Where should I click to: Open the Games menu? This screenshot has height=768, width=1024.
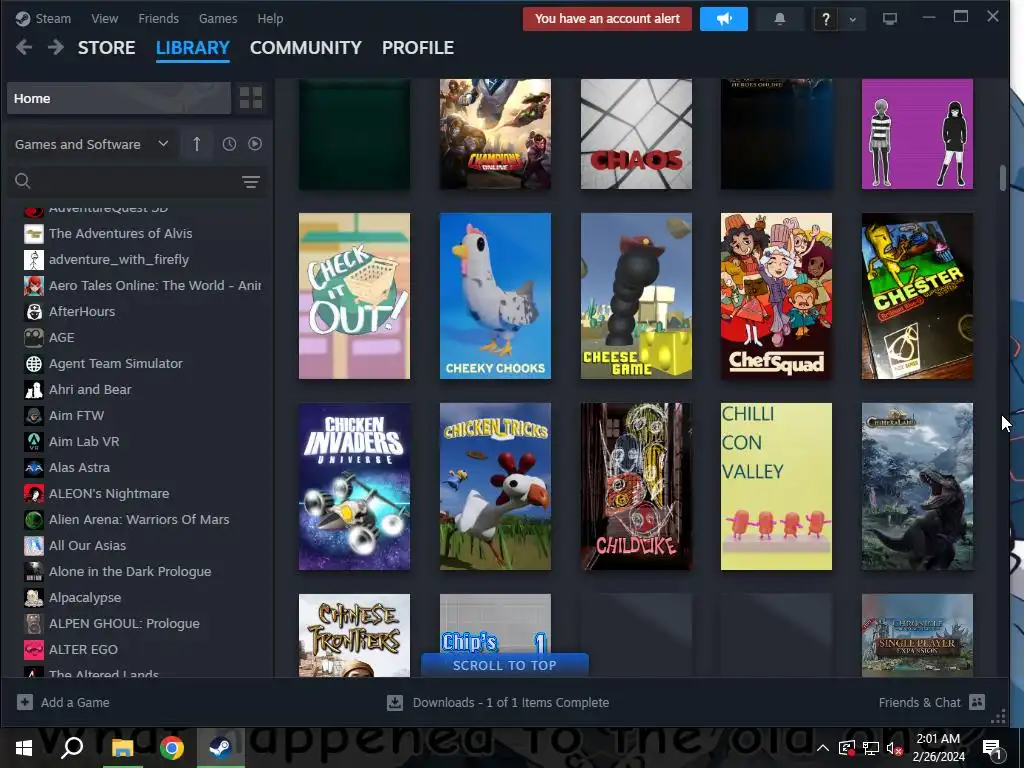point(218,18)
